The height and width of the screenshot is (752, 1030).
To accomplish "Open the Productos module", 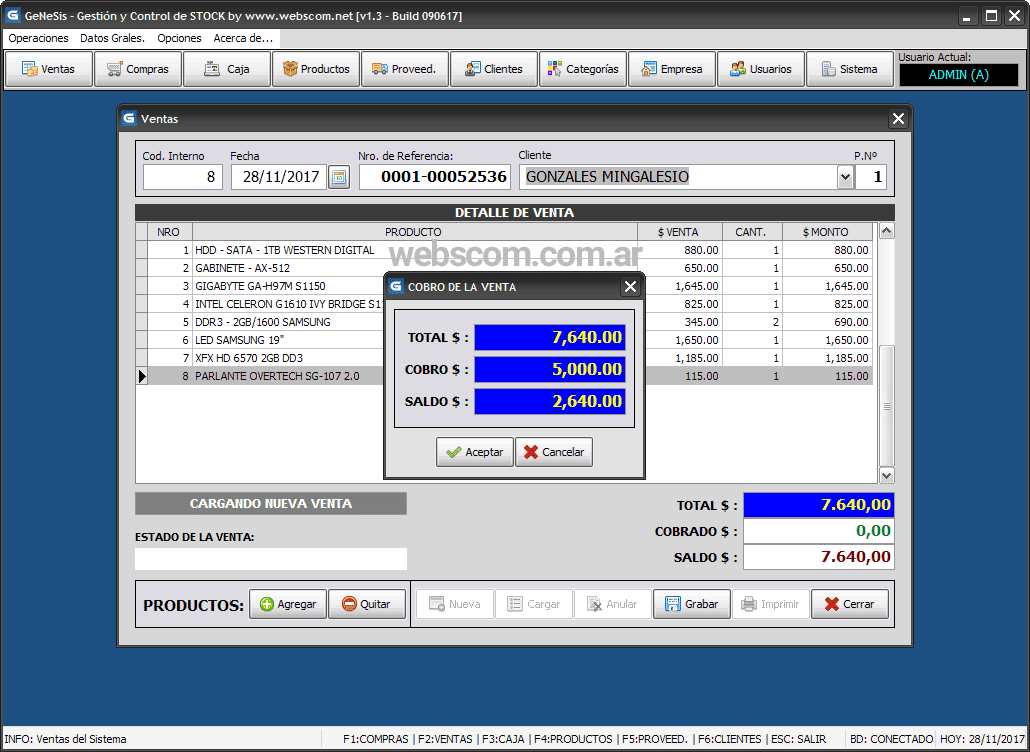I will tap(316, 69).
